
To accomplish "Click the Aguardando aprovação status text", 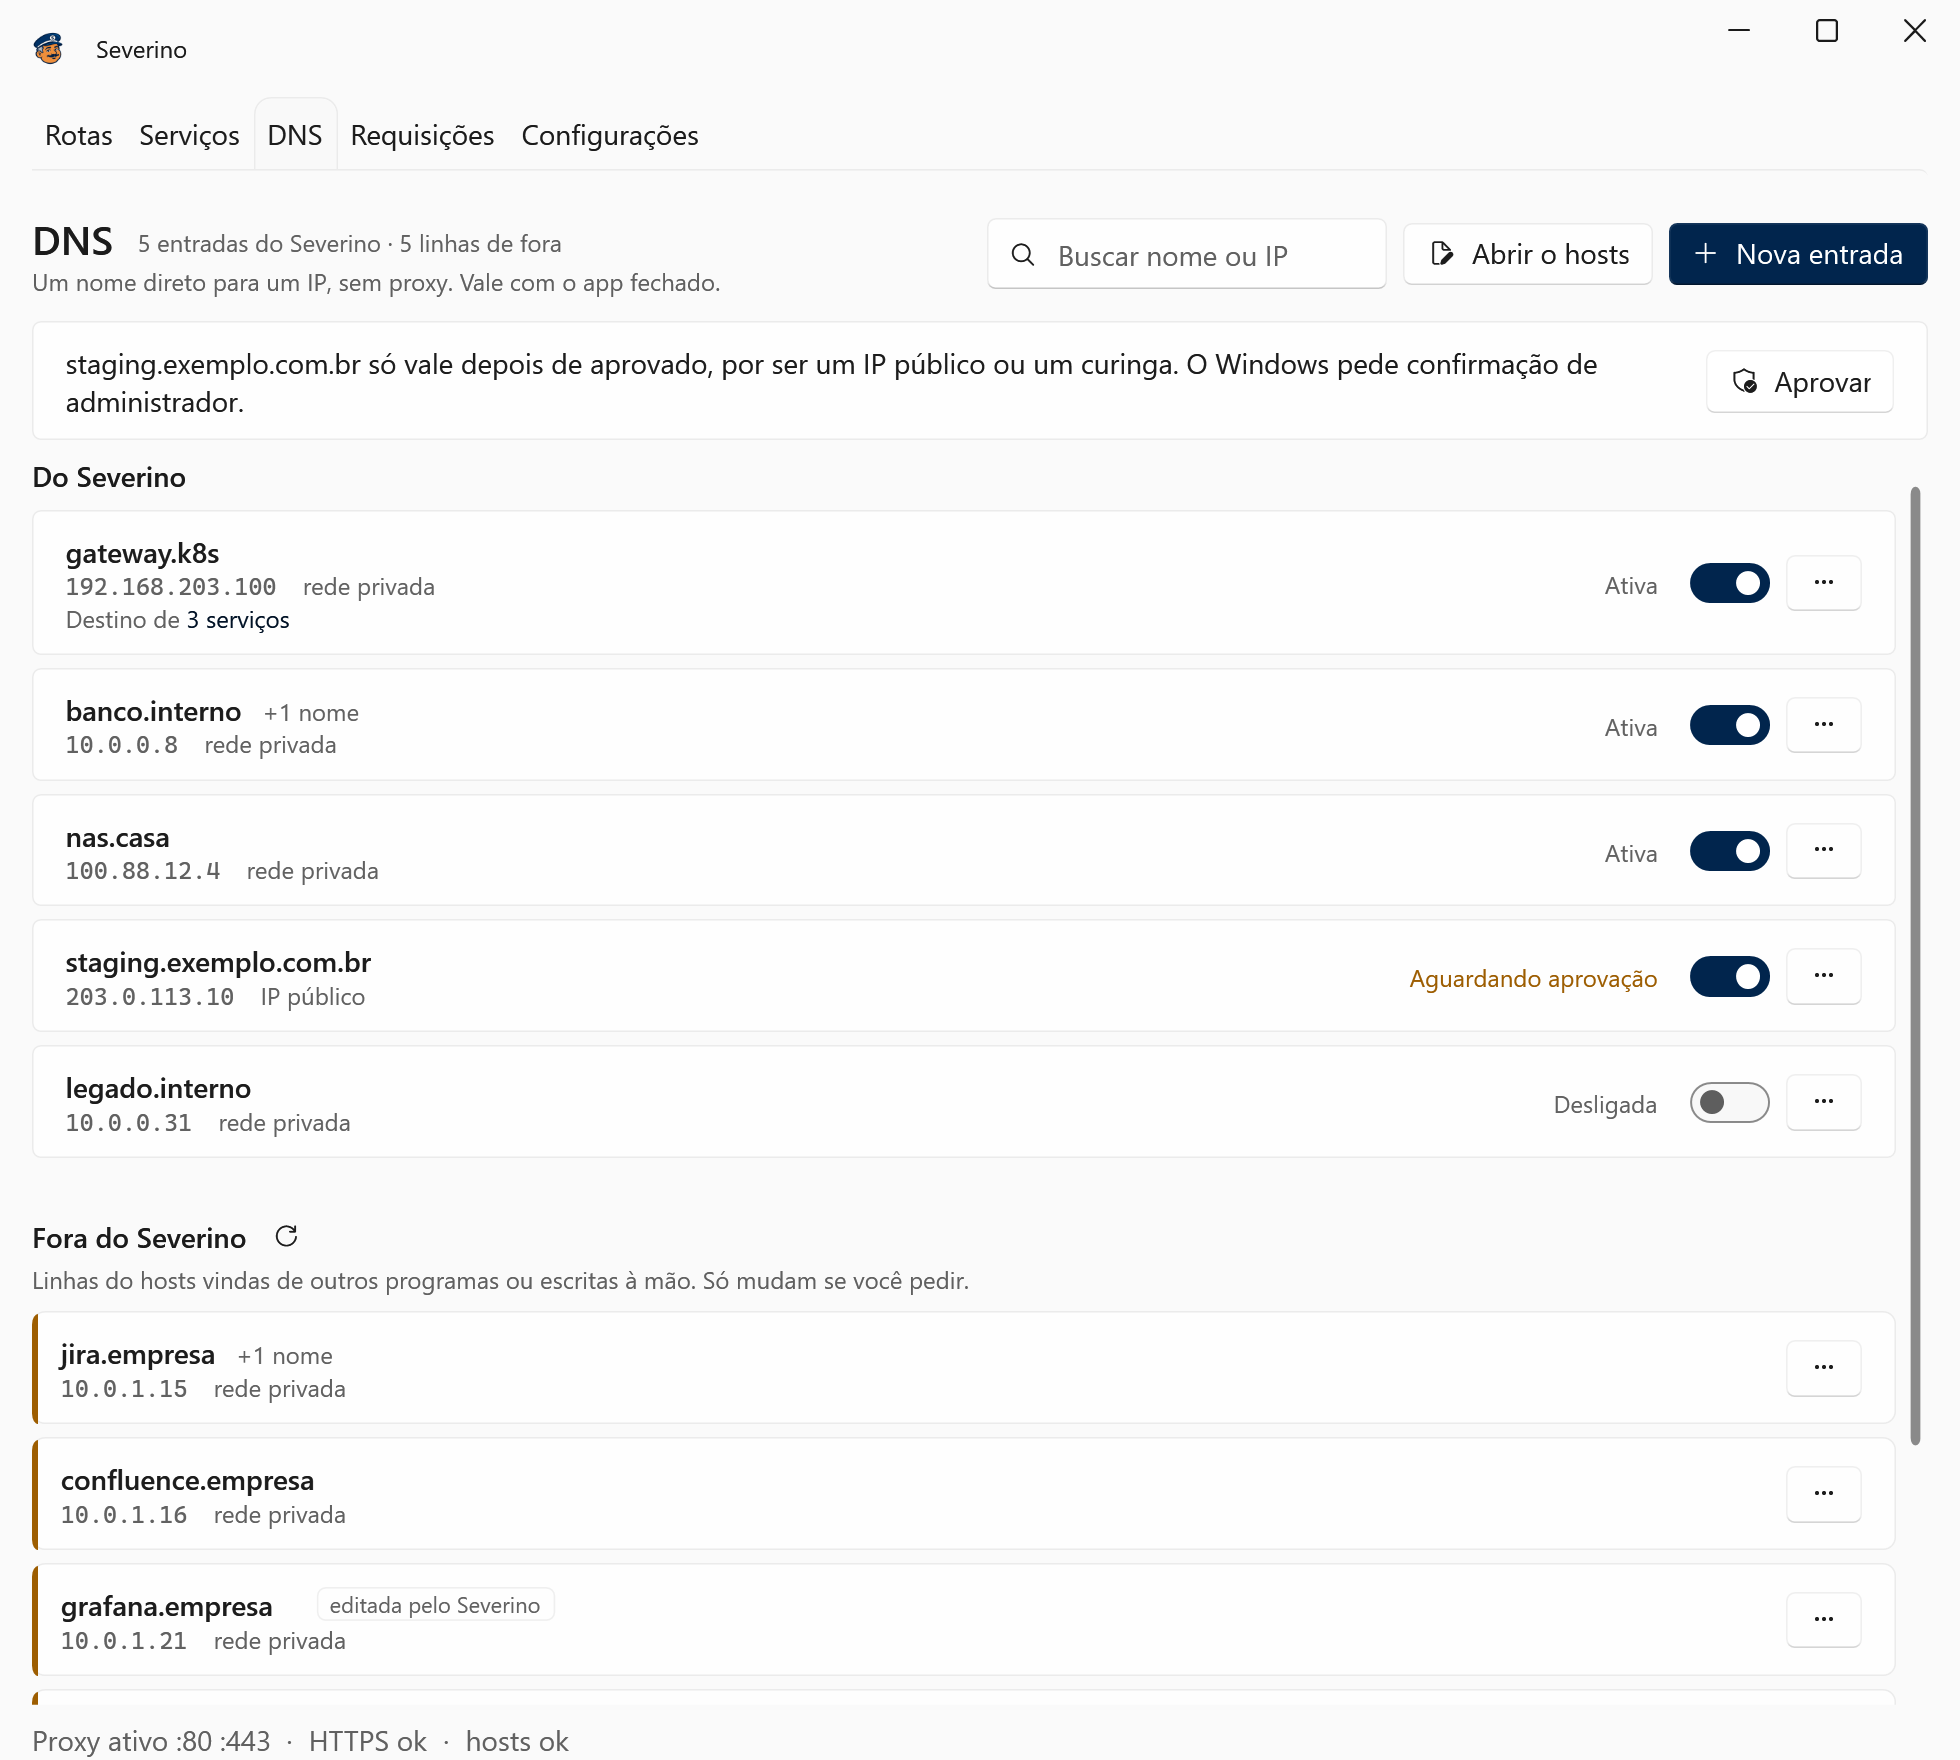I will pyautogui.click(x=1533, y=978).
